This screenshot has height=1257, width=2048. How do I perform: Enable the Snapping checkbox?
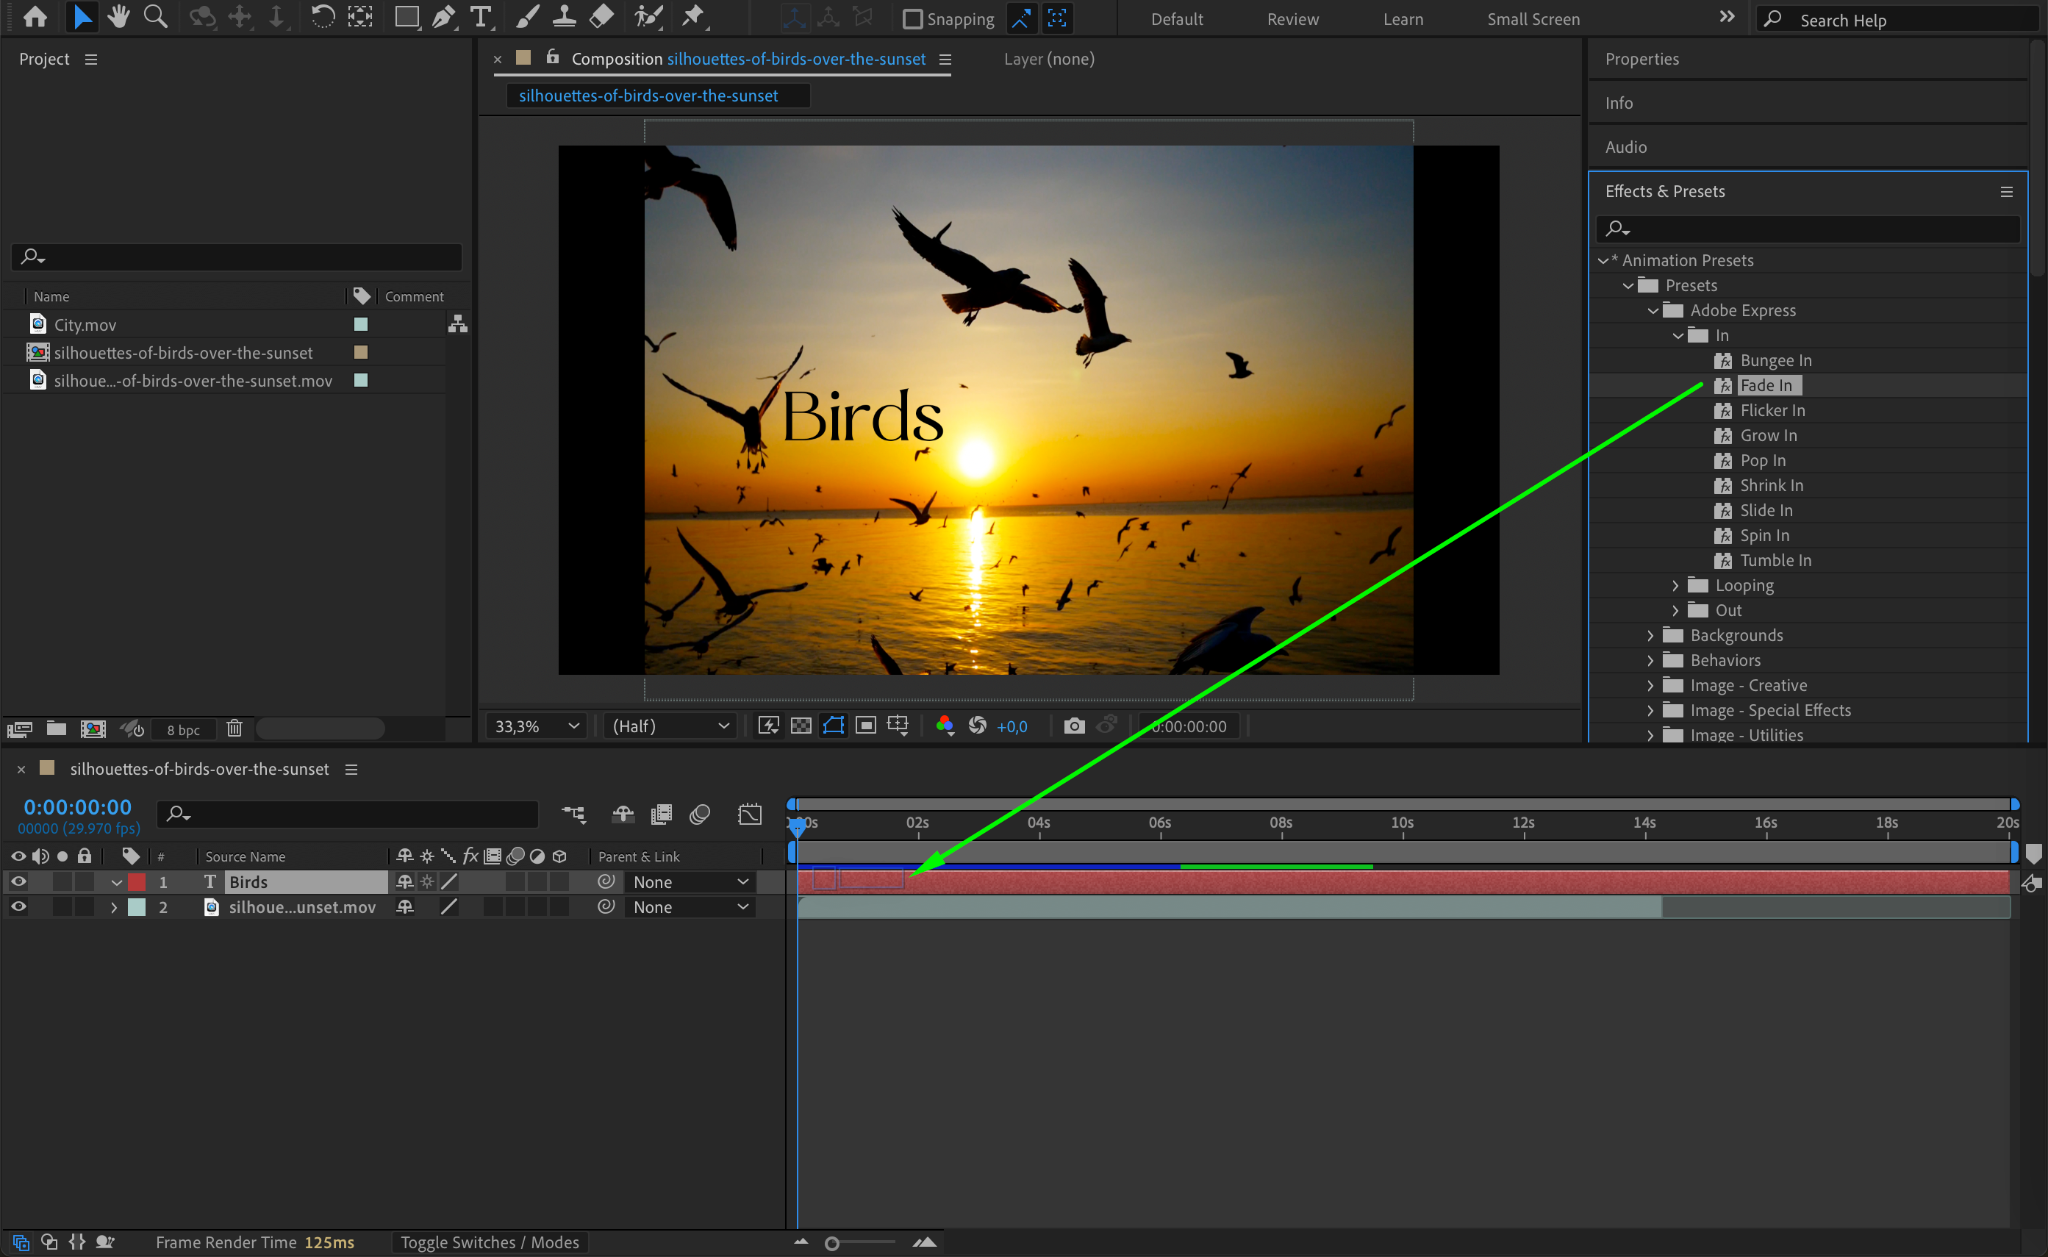(x=912, y=19)
